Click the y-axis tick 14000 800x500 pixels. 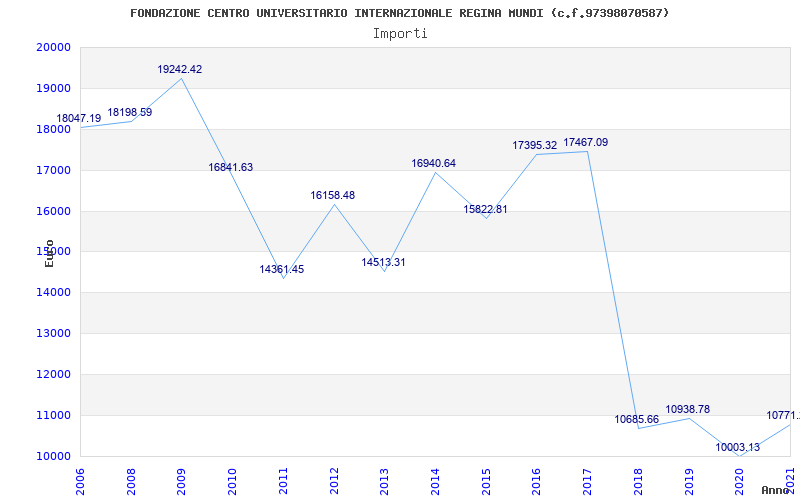[x=53, y=292]
